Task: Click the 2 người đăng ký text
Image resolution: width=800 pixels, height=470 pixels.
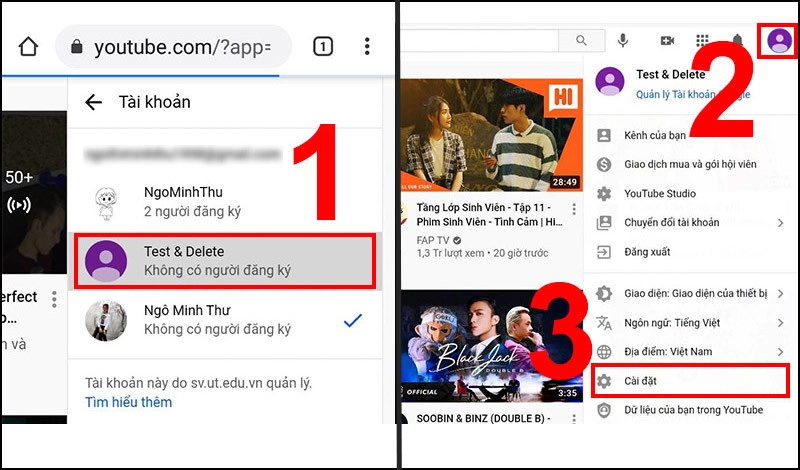Action: 192,211
